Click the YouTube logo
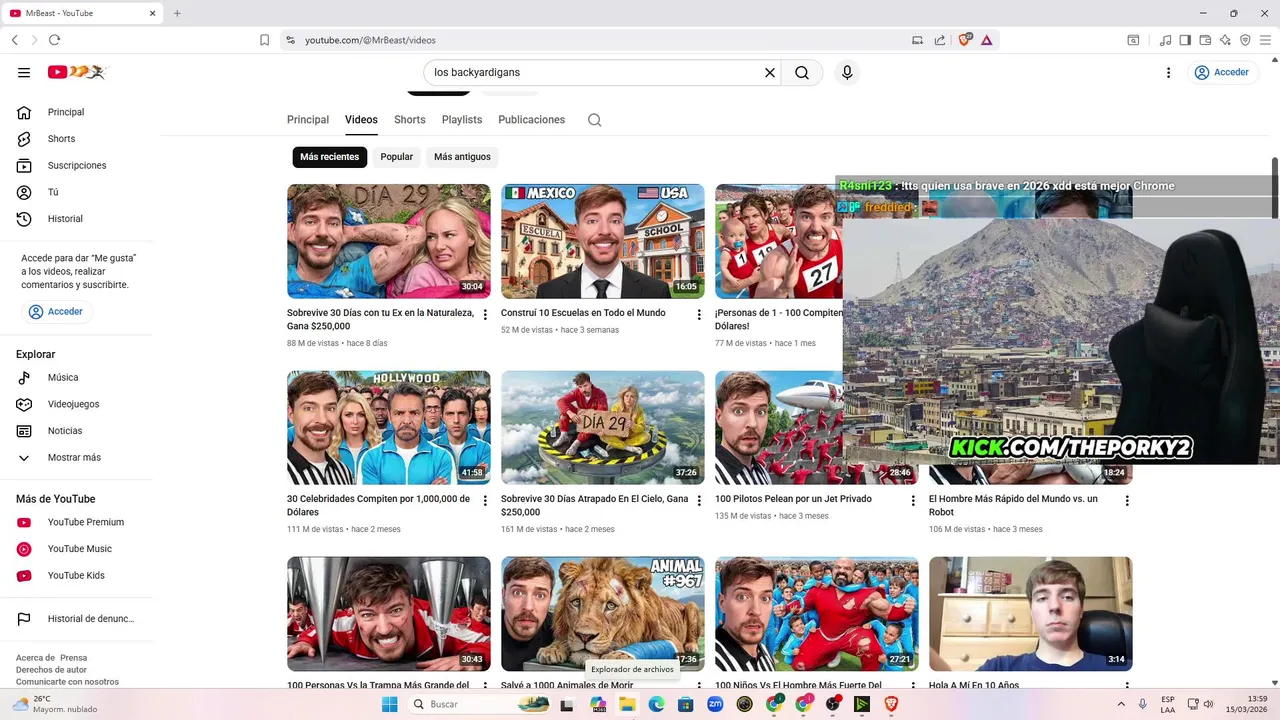 [76, 72]
